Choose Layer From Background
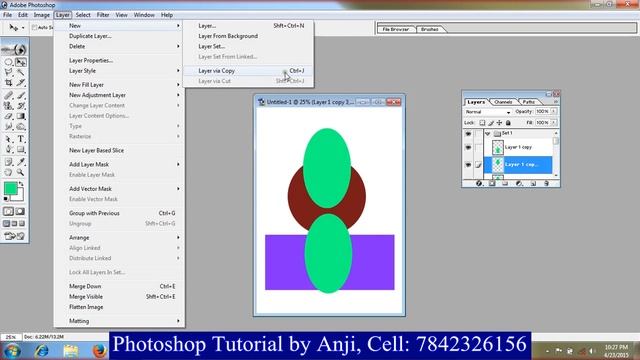This screenshot has height=360, width=640. pyautogui.click(x=248, y=36)
